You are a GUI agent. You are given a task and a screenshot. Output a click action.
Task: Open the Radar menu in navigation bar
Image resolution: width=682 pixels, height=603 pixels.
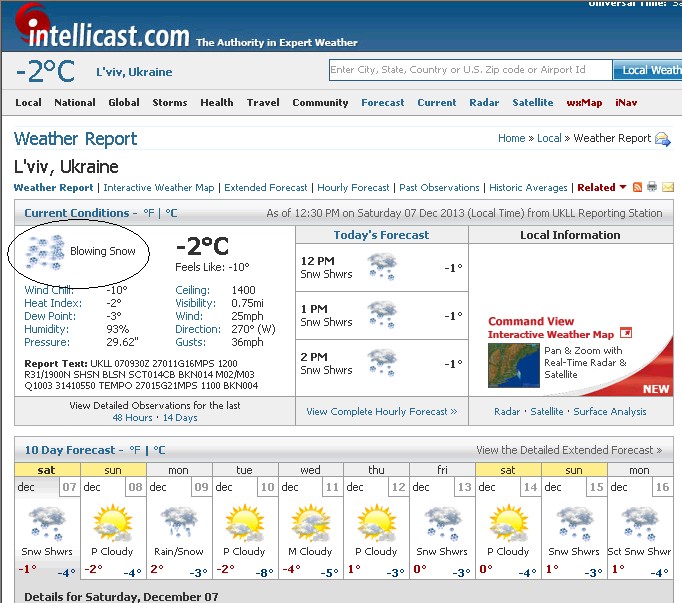click(484, 102)
